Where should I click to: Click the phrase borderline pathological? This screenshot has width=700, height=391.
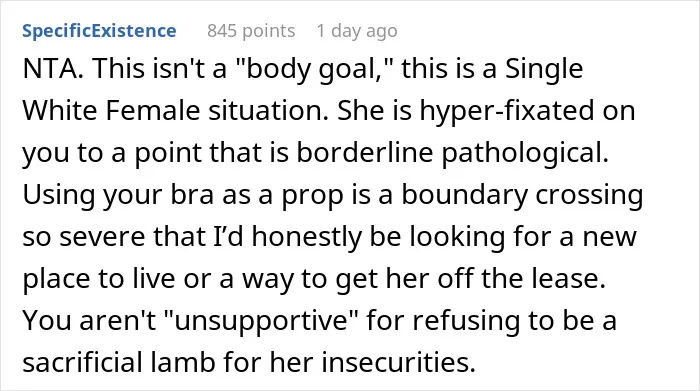tap(452, 153)
